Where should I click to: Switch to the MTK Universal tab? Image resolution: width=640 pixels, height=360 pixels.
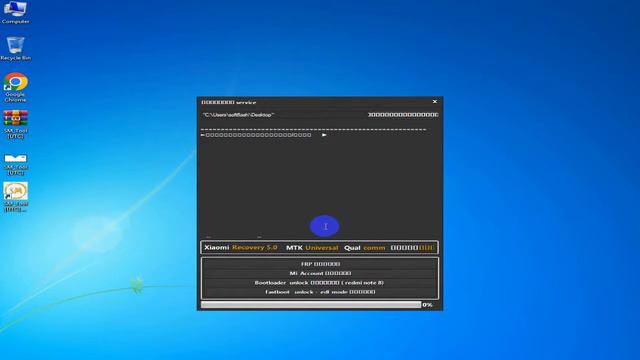pyautogui.click(x=312, y=248)
